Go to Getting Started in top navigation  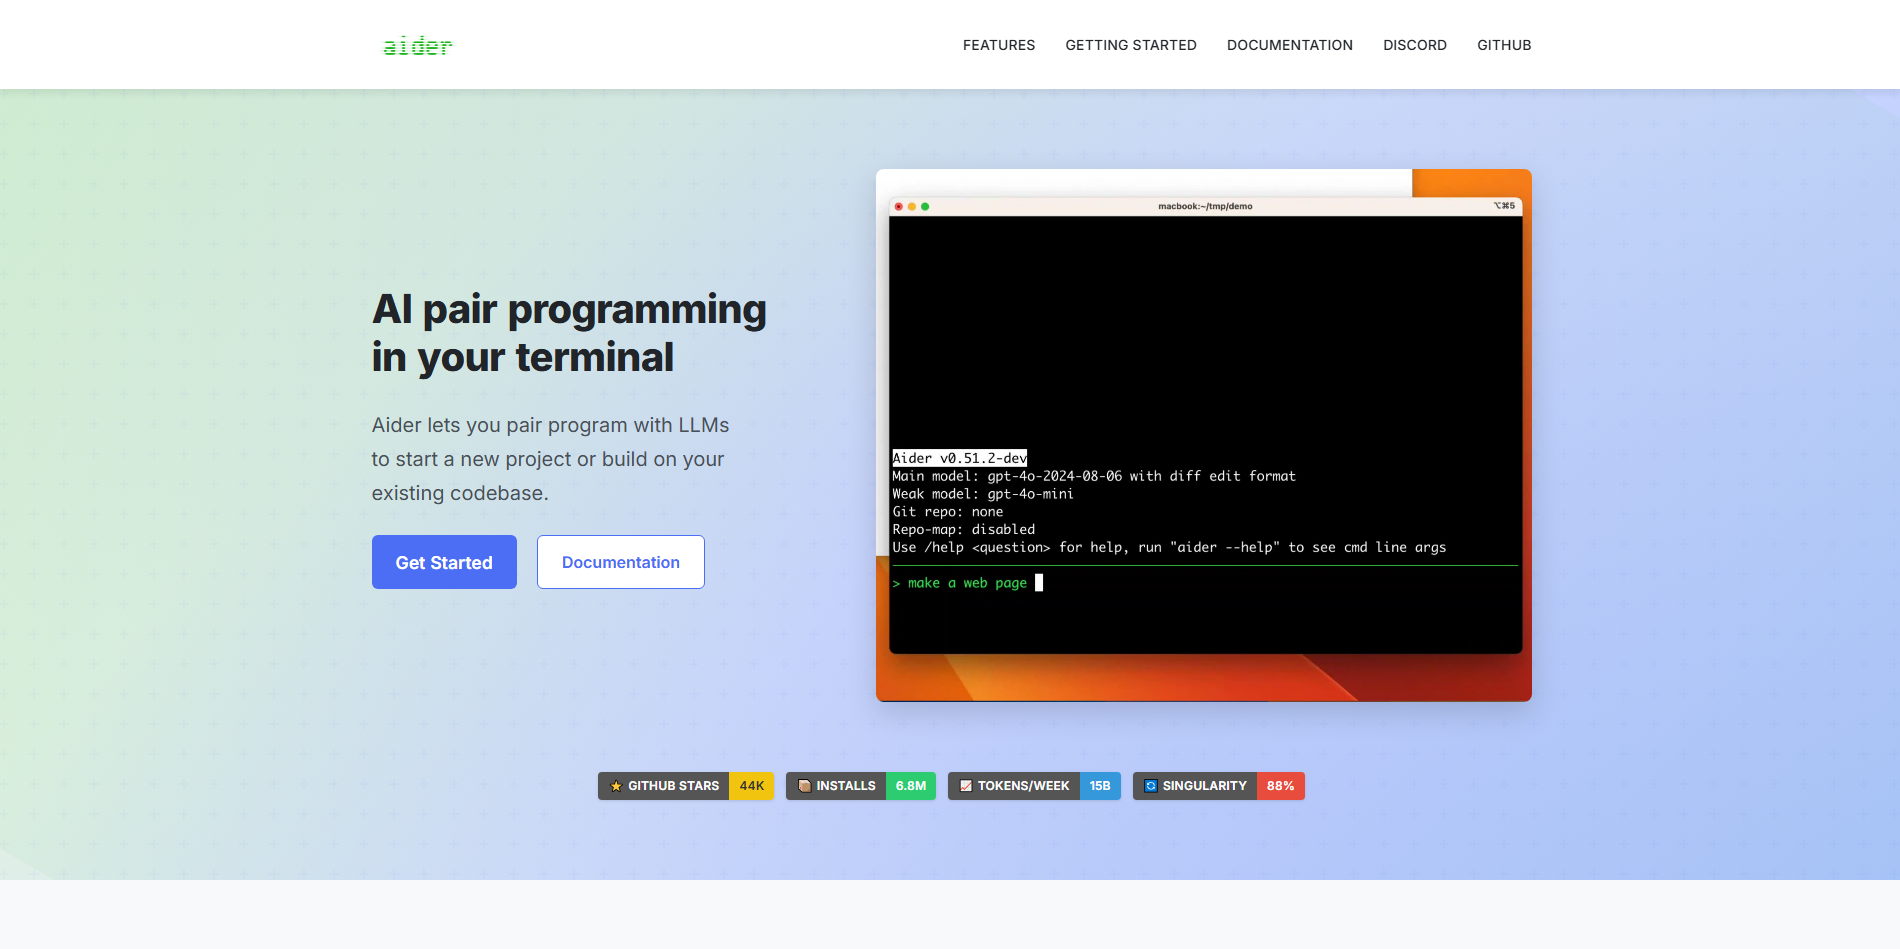1131,45
